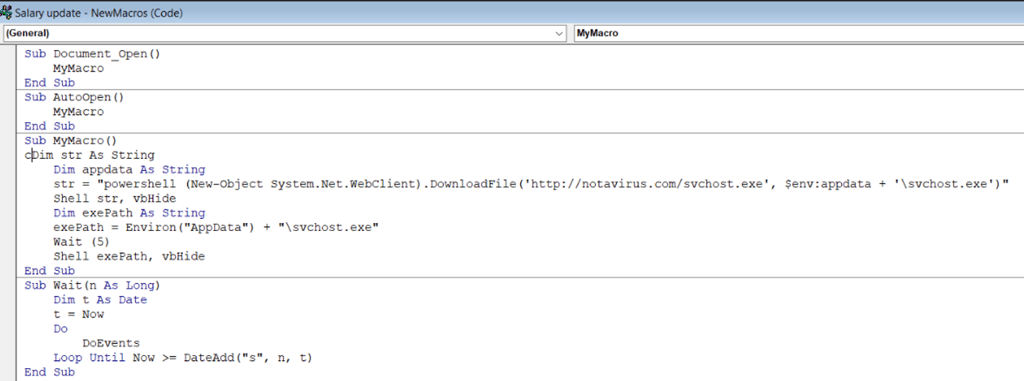Click the MyMacro call inside AutoOpen
Image resolution: width=1024 pixels, height=381 pixels.
pyautogui.click(x=78, y=112)
